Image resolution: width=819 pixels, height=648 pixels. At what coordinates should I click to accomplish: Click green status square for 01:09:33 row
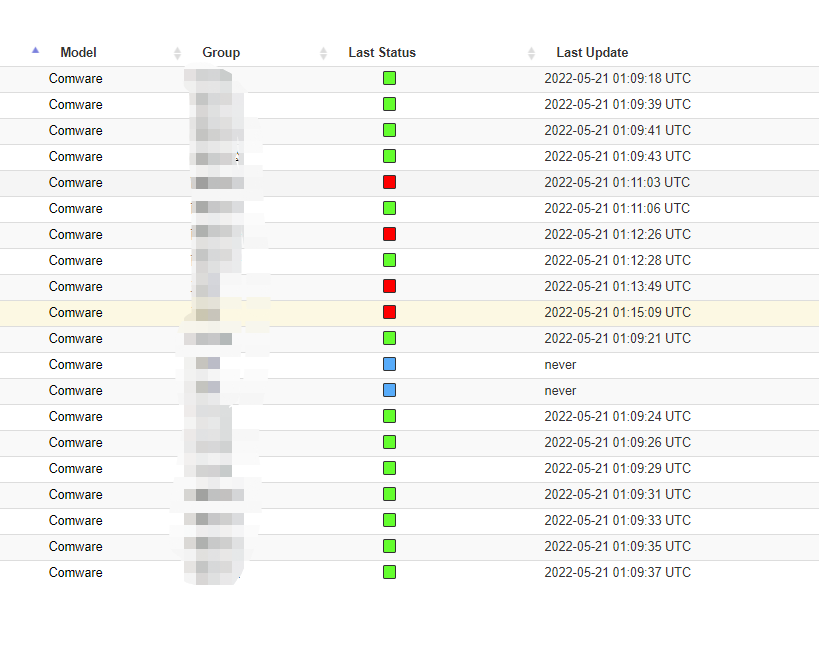389,520
